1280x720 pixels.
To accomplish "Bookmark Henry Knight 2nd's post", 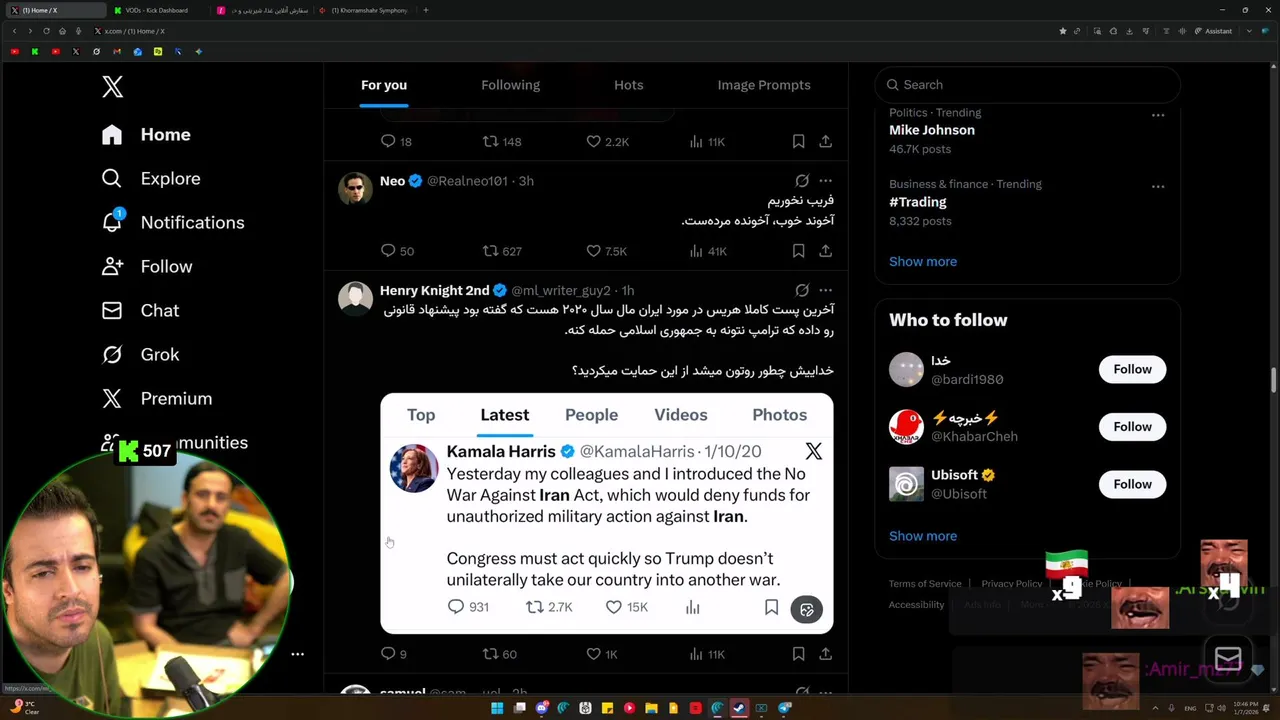I will point(798,654).
